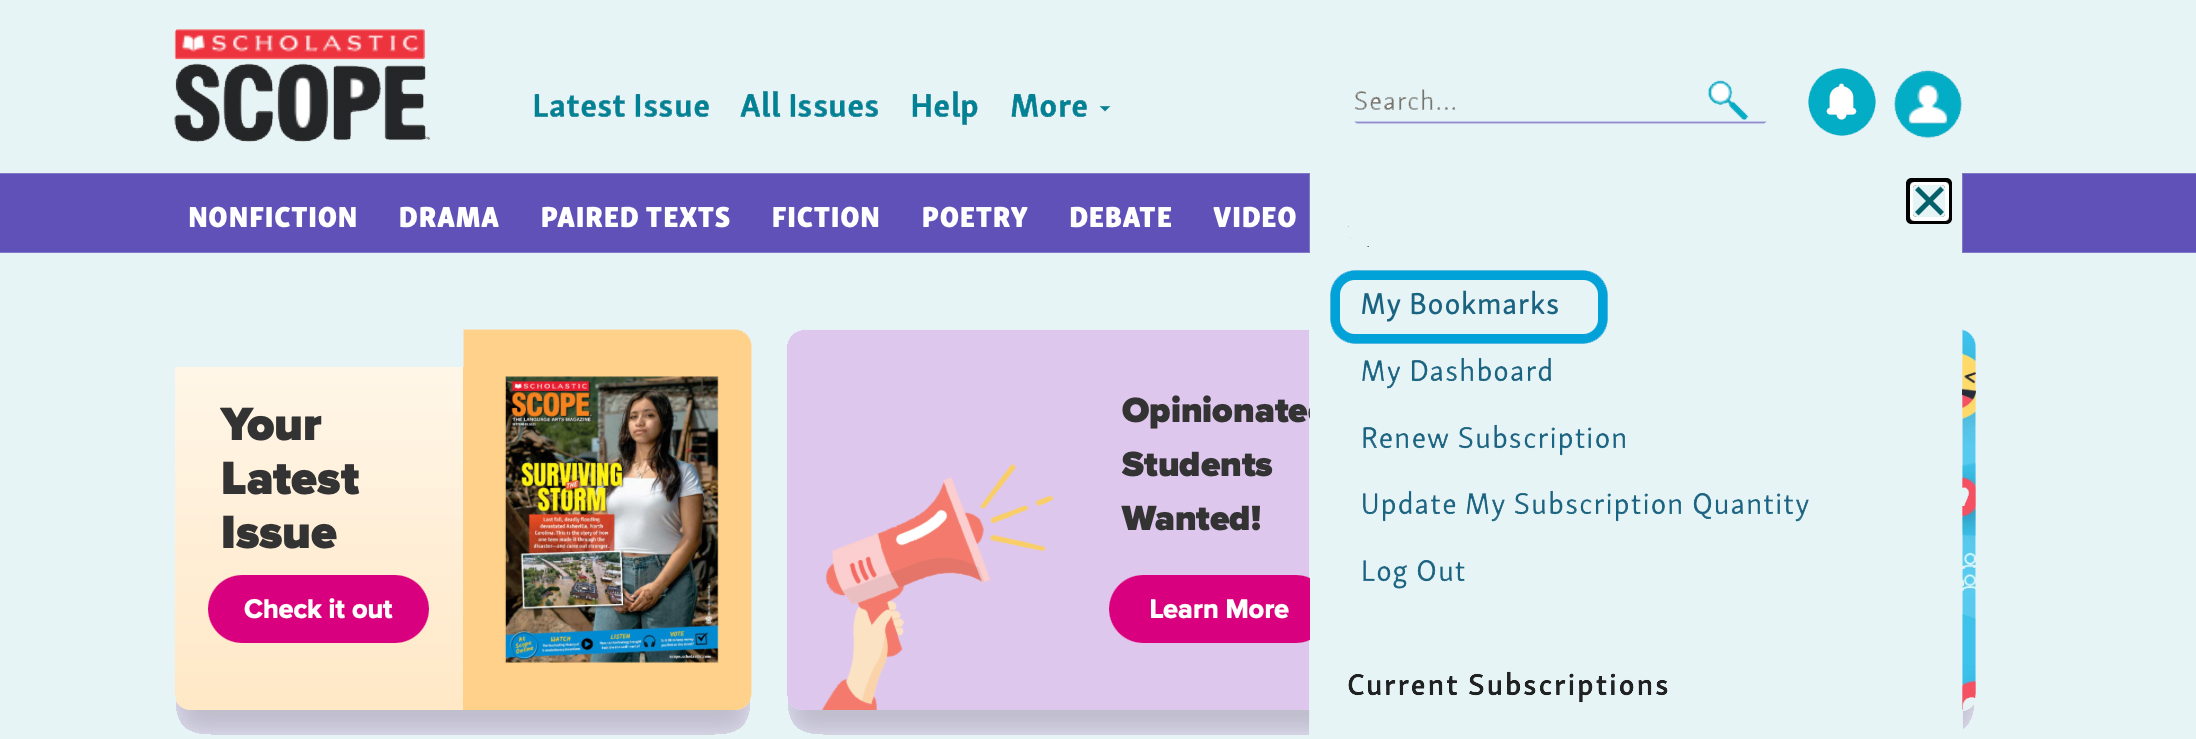Switch to the Fiction tab
2196x739 pixels.
click(x=825, y=217)
